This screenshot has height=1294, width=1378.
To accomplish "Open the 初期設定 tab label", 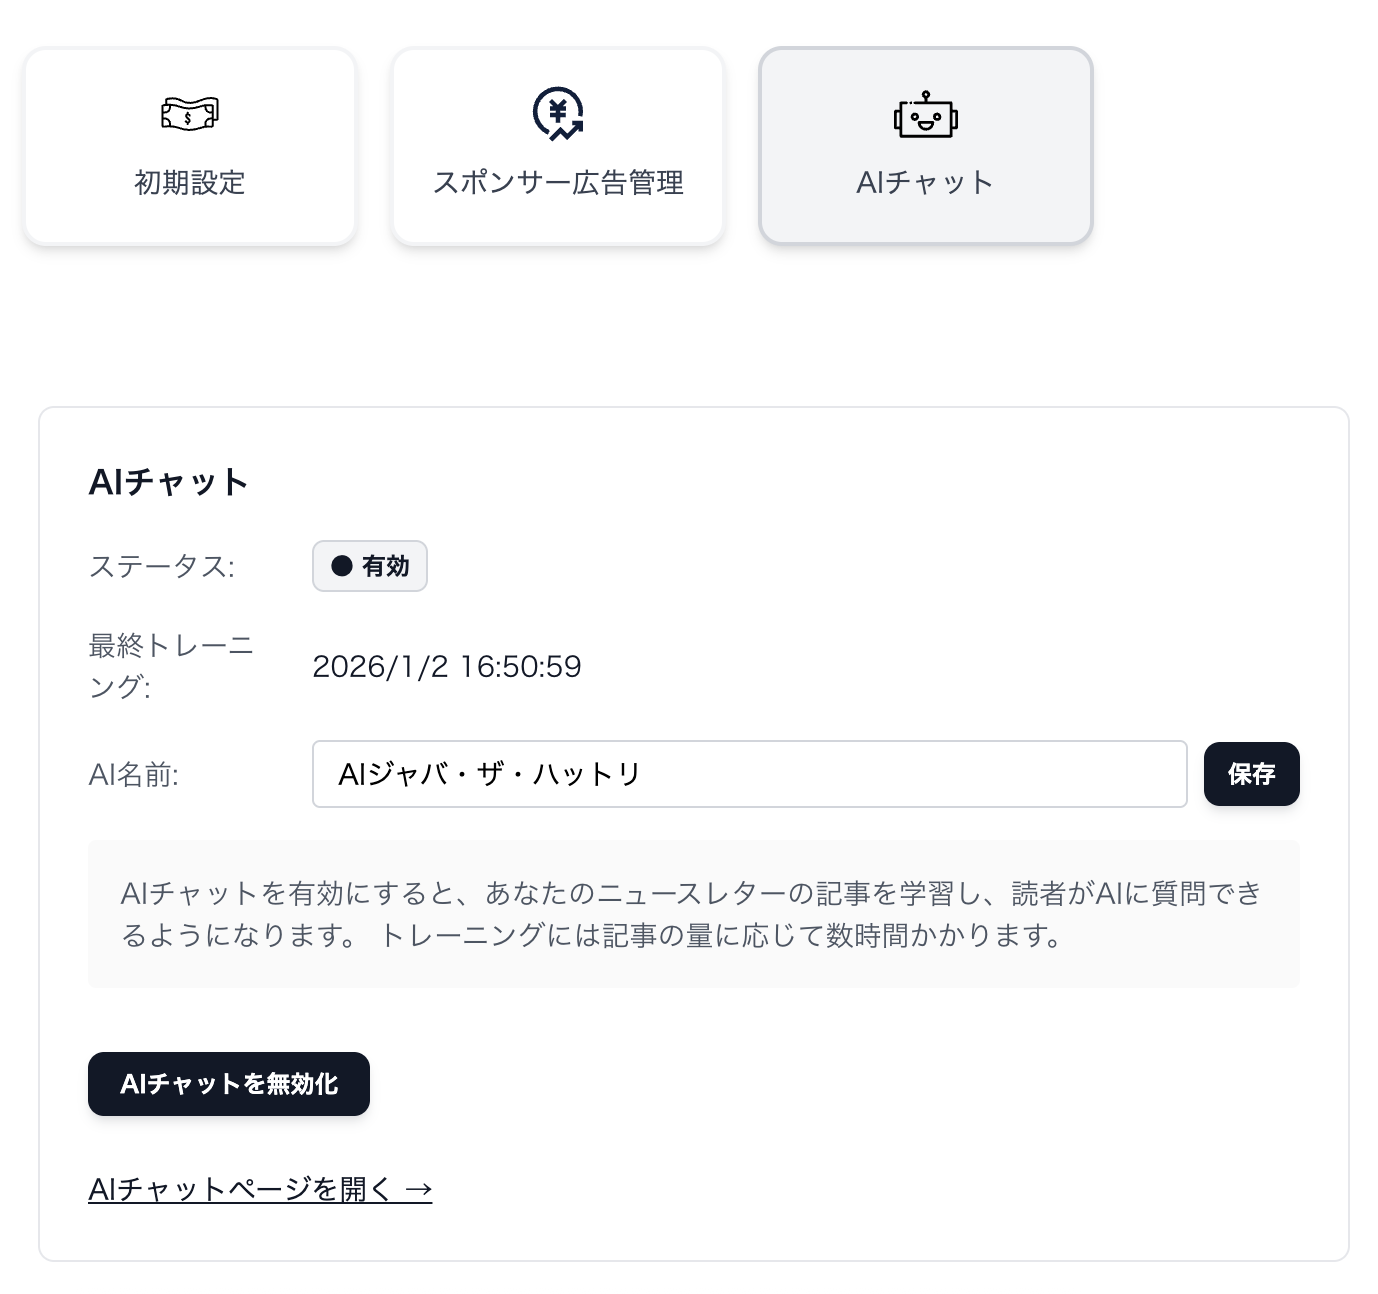I will click(x=190, y=183).
